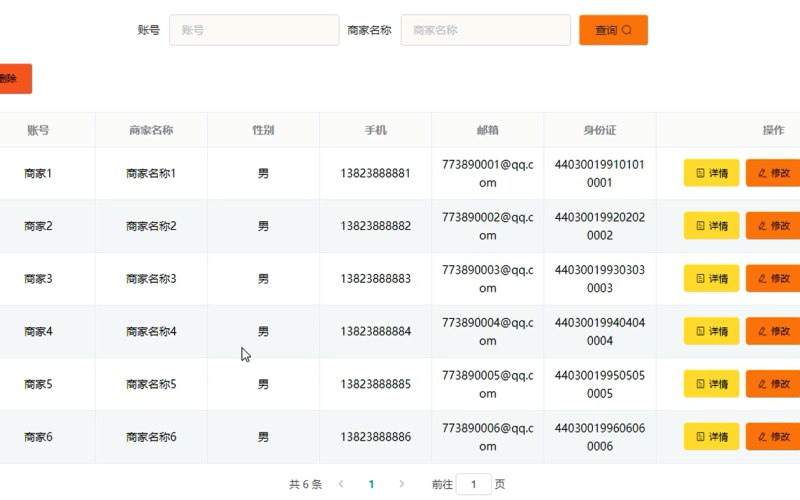This screenshot has height=500, width=800.
Task: Select cell text 商家名称3
Action: (x=151, y=279)
